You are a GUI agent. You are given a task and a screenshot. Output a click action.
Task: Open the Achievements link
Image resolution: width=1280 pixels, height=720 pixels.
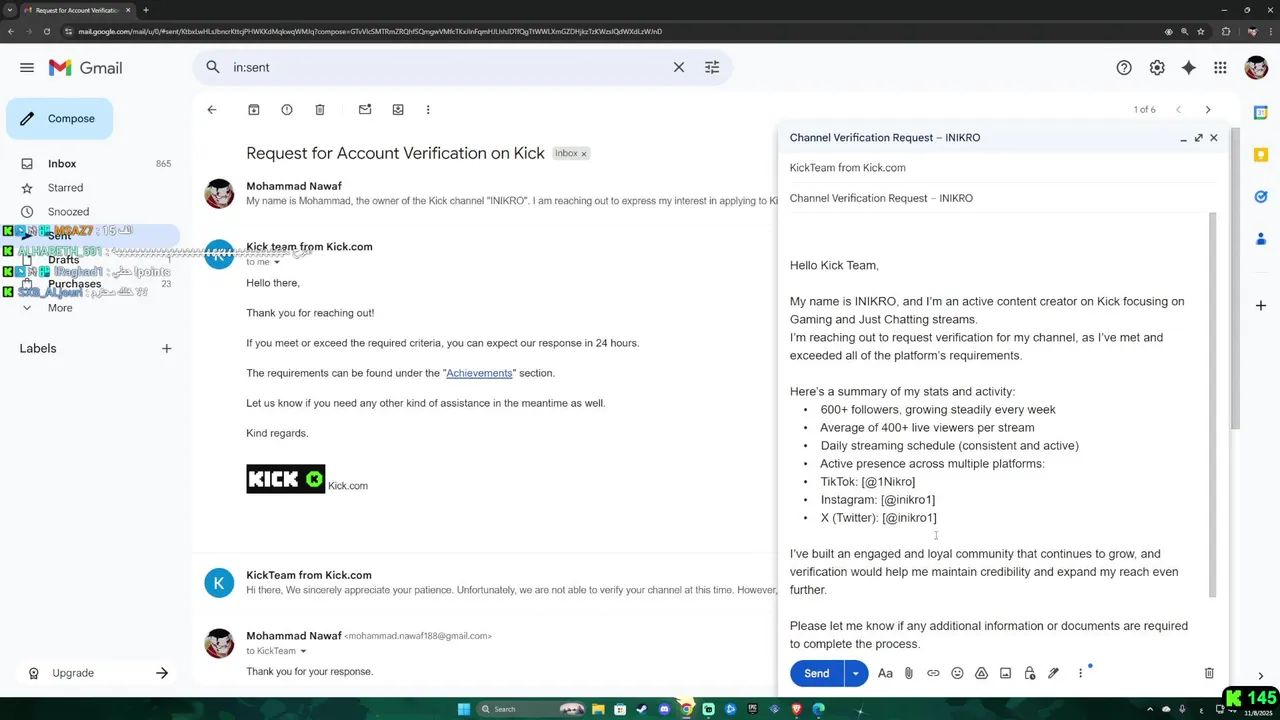point(479,373)
